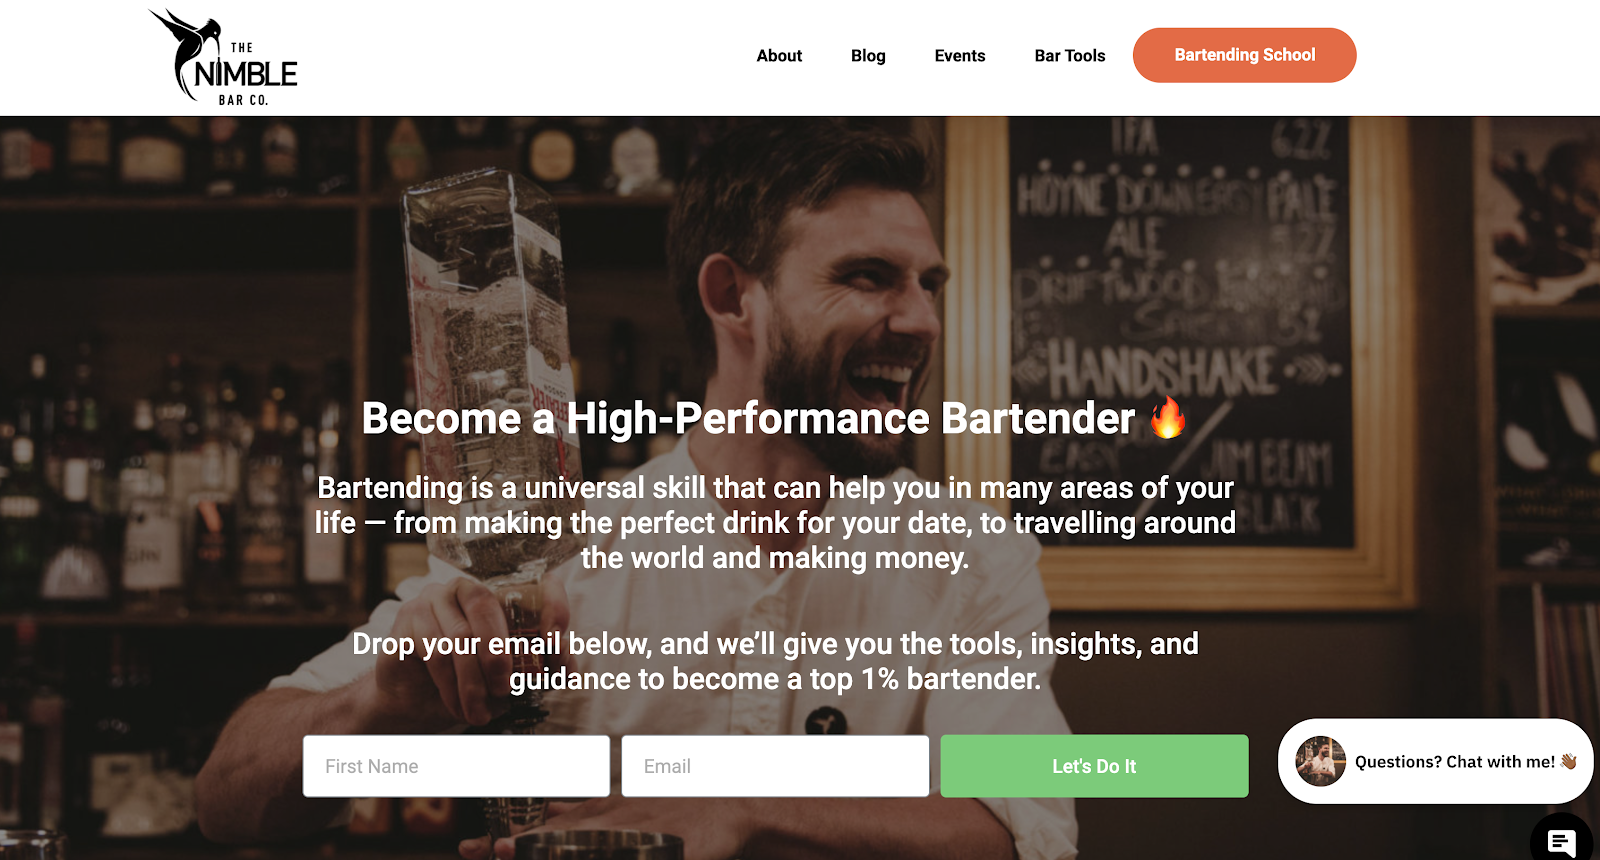Go to the Blog page
This screenshot has height=860, width=1600.
click(868, 56)
